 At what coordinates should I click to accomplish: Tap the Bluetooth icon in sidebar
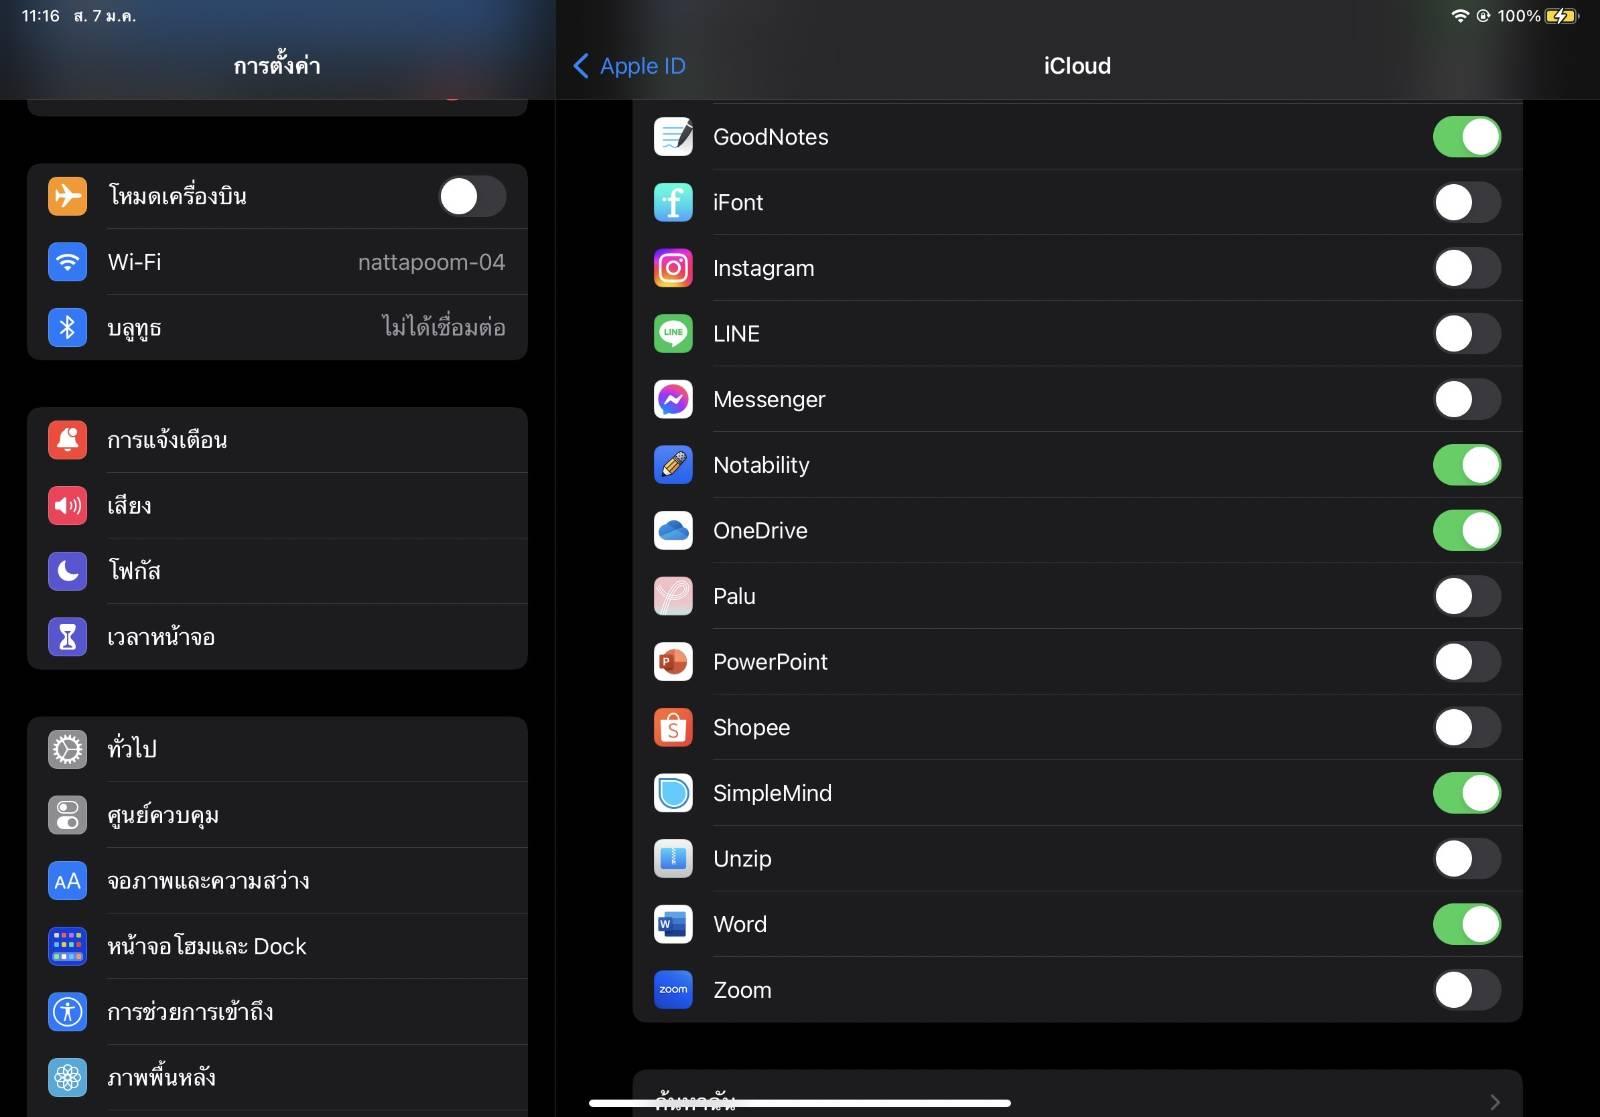pyautogui.click(x=68, y=327)
